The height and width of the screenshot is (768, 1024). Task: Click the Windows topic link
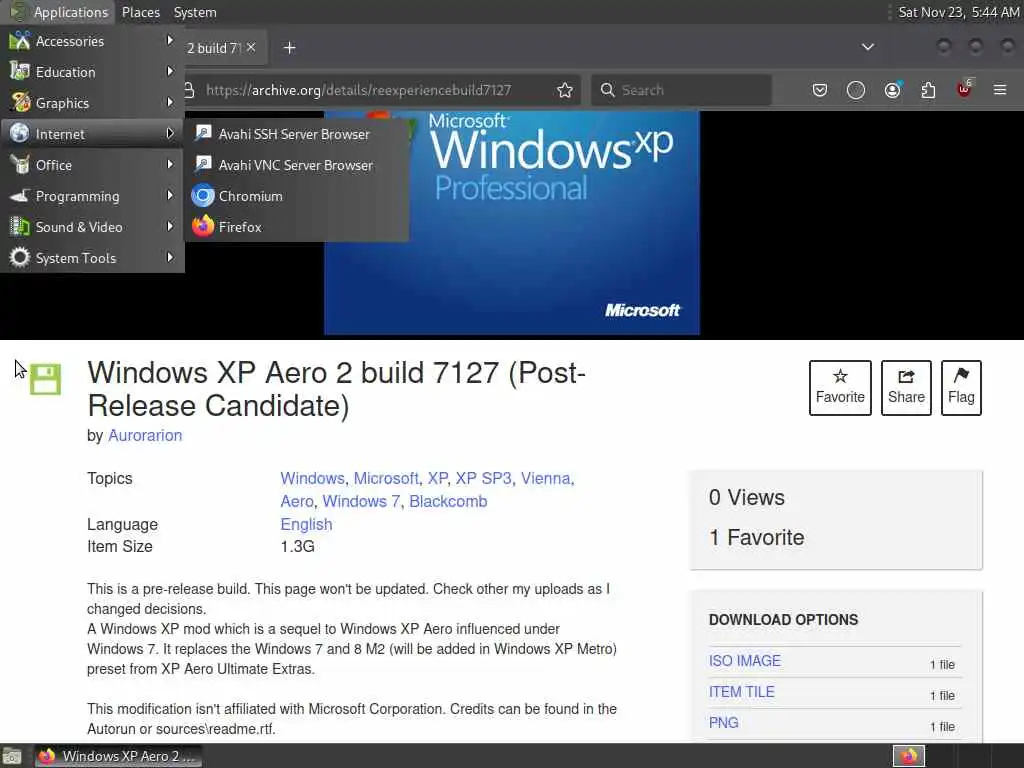pyautogui.click(x=312, y=479)
